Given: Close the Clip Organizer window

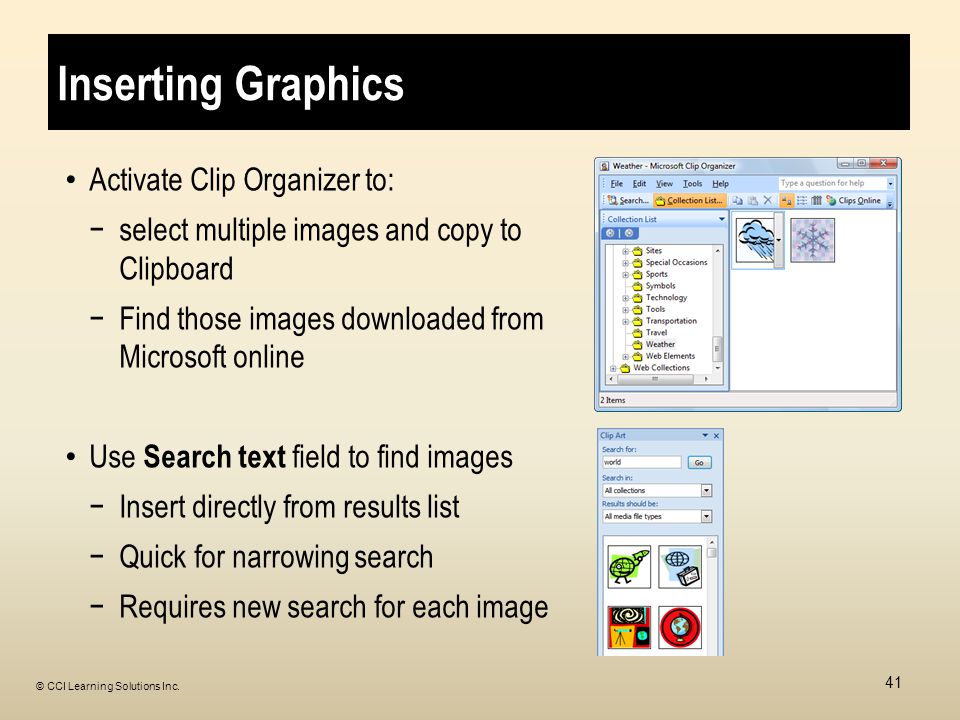Looking at the screenshot, I should (883, 163).
